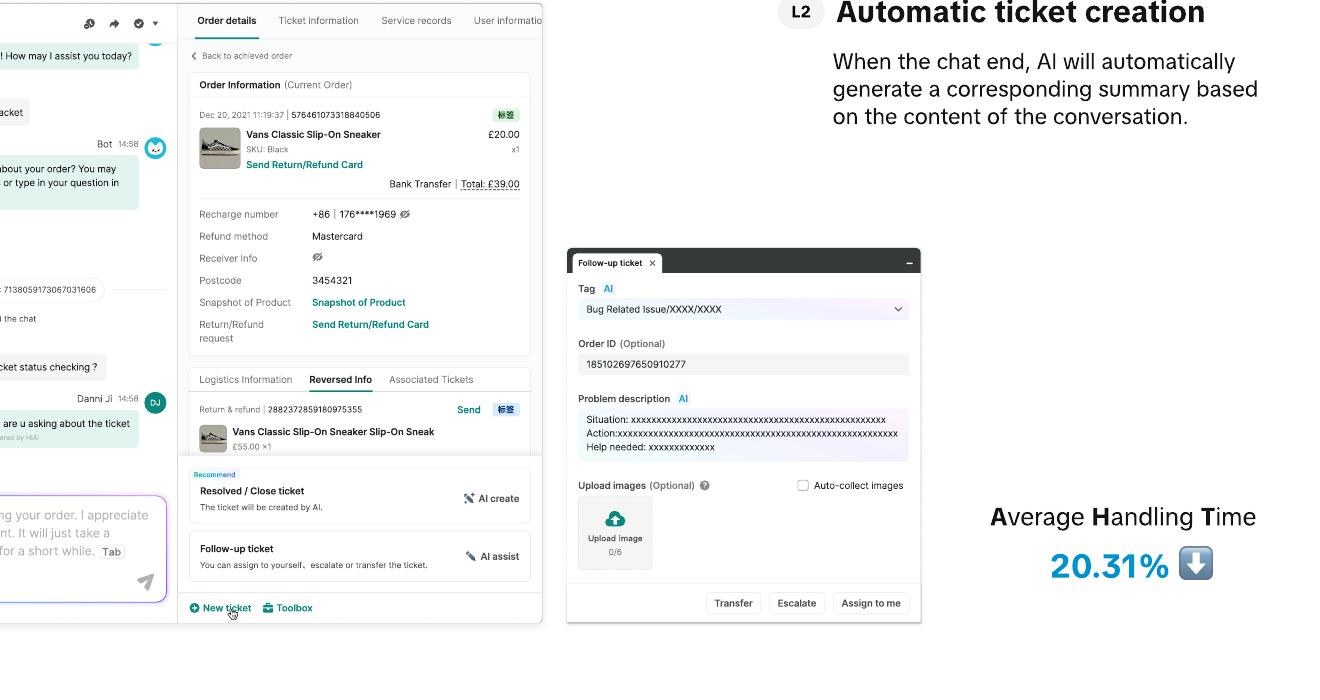Viewport: 1320px width, 700px height.
Task: Click the Transfer button
Action: pos(733,603)
